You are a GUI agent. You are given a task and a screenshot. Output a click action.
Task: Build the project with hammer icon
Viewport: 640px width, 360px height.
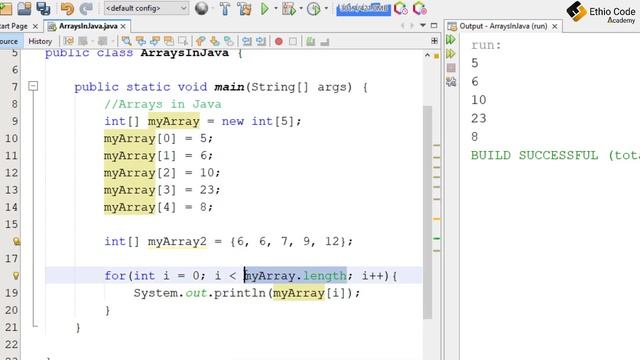pos(225,9)
